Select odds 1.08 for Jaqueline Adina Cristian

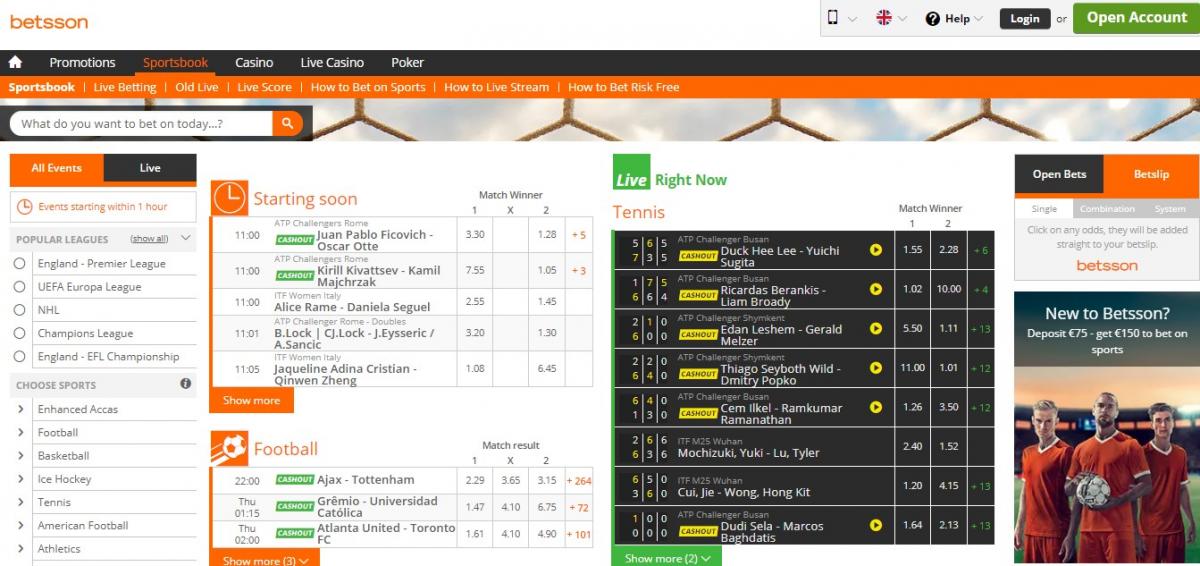coord(475,368)
